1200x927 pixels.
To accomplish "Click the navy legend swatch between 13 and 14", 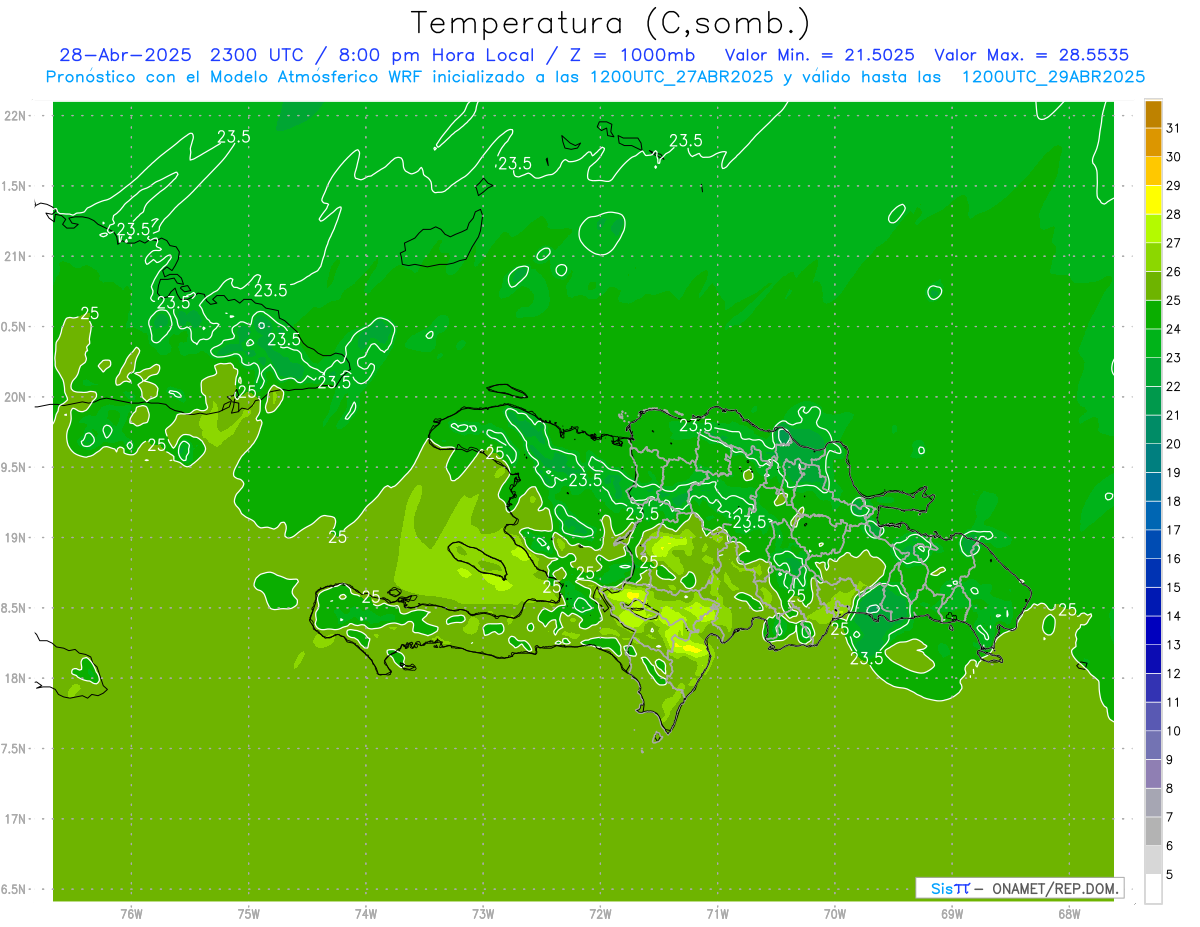I will coord(1153,630).
